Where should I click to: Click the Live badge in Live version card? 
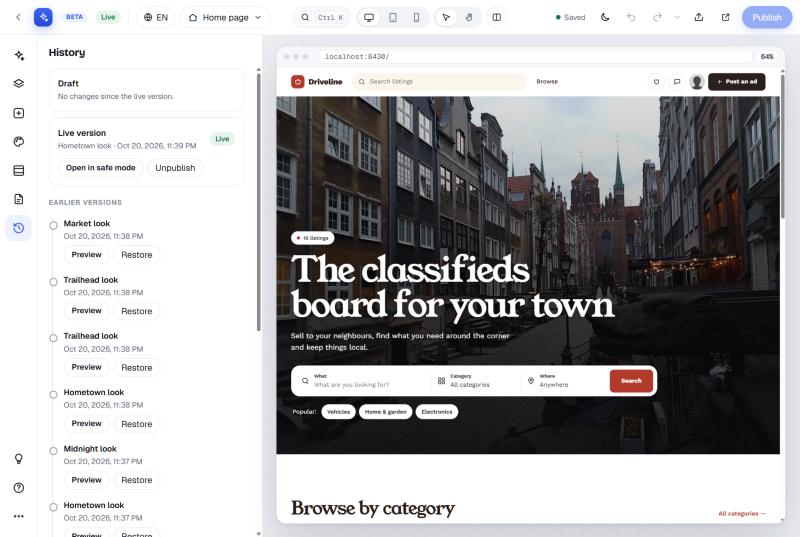222,139
